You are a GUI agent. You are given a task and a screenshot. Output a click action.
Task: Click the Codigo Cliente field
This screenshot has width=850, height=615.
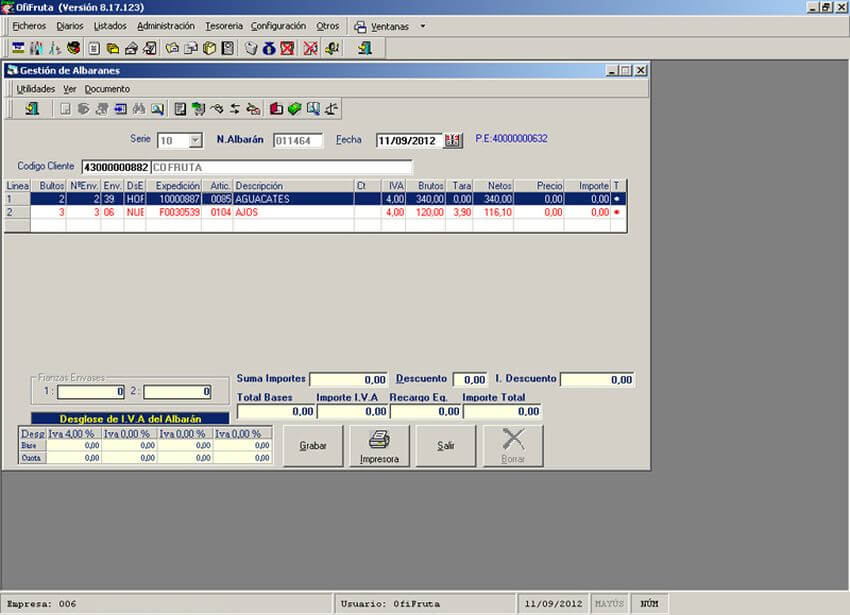pos(116,168)
